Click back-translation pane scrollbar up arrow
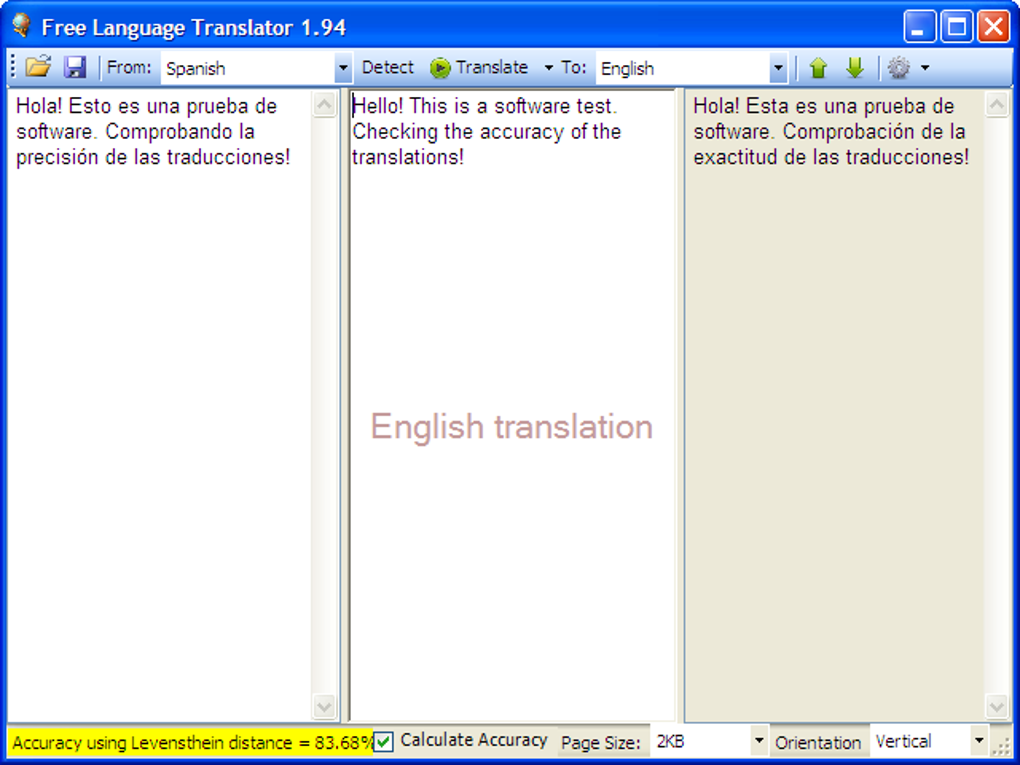This screenshot has width=1020, height=765. [x=997, y=104]
